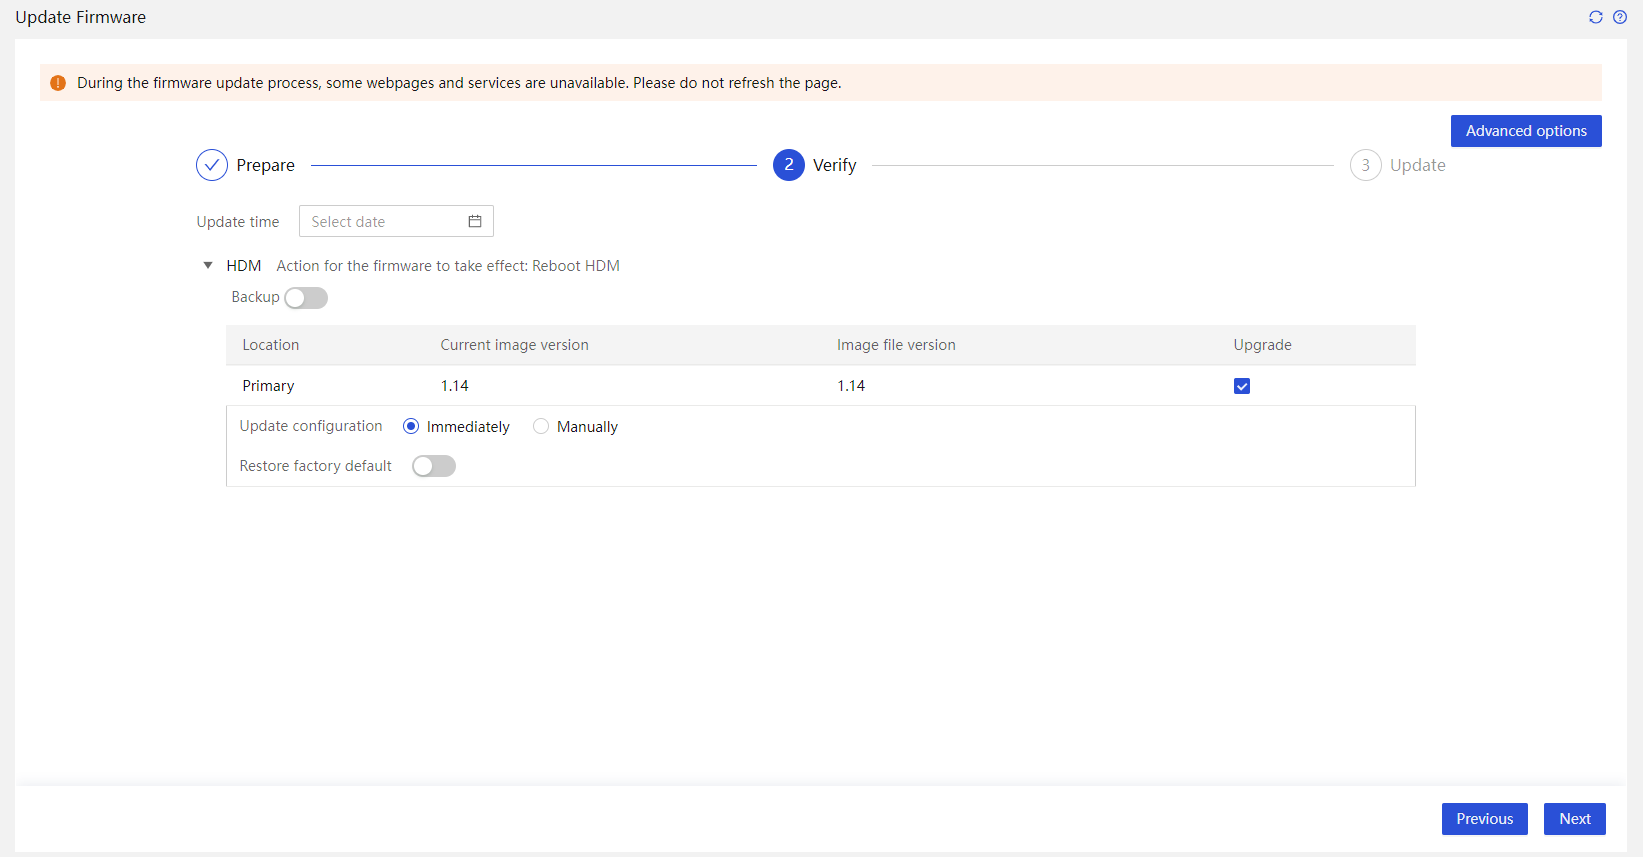The height and width of the screenshot is (857, 1643).
Task: Click the Update configuration label
Action: [311, 426]
